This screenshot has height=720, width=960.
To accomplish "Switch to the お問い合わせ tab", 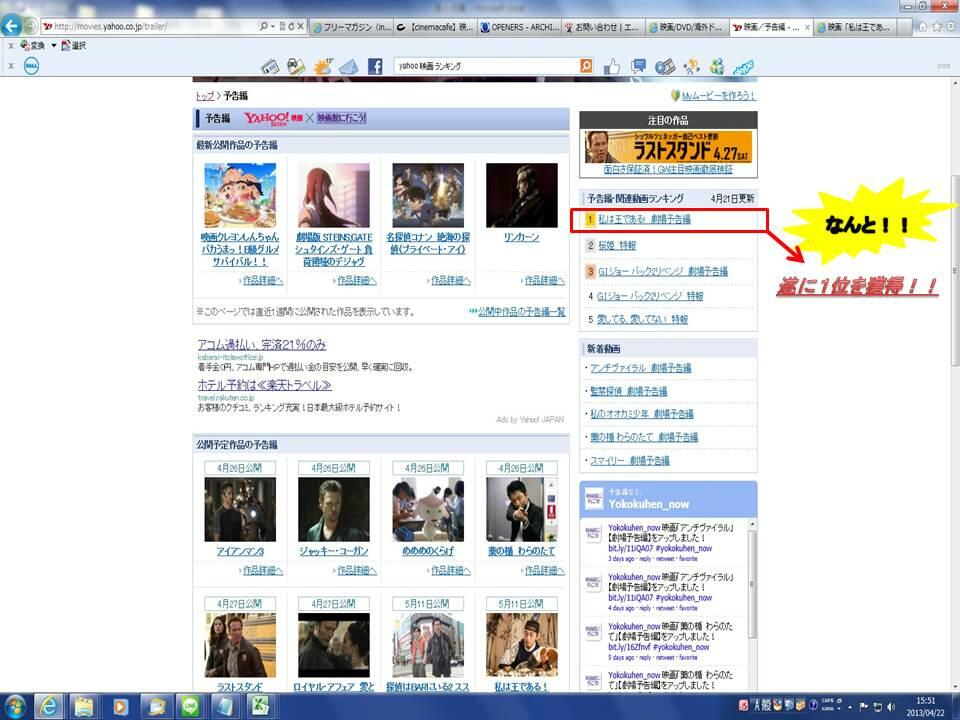I will click(603, 27).
